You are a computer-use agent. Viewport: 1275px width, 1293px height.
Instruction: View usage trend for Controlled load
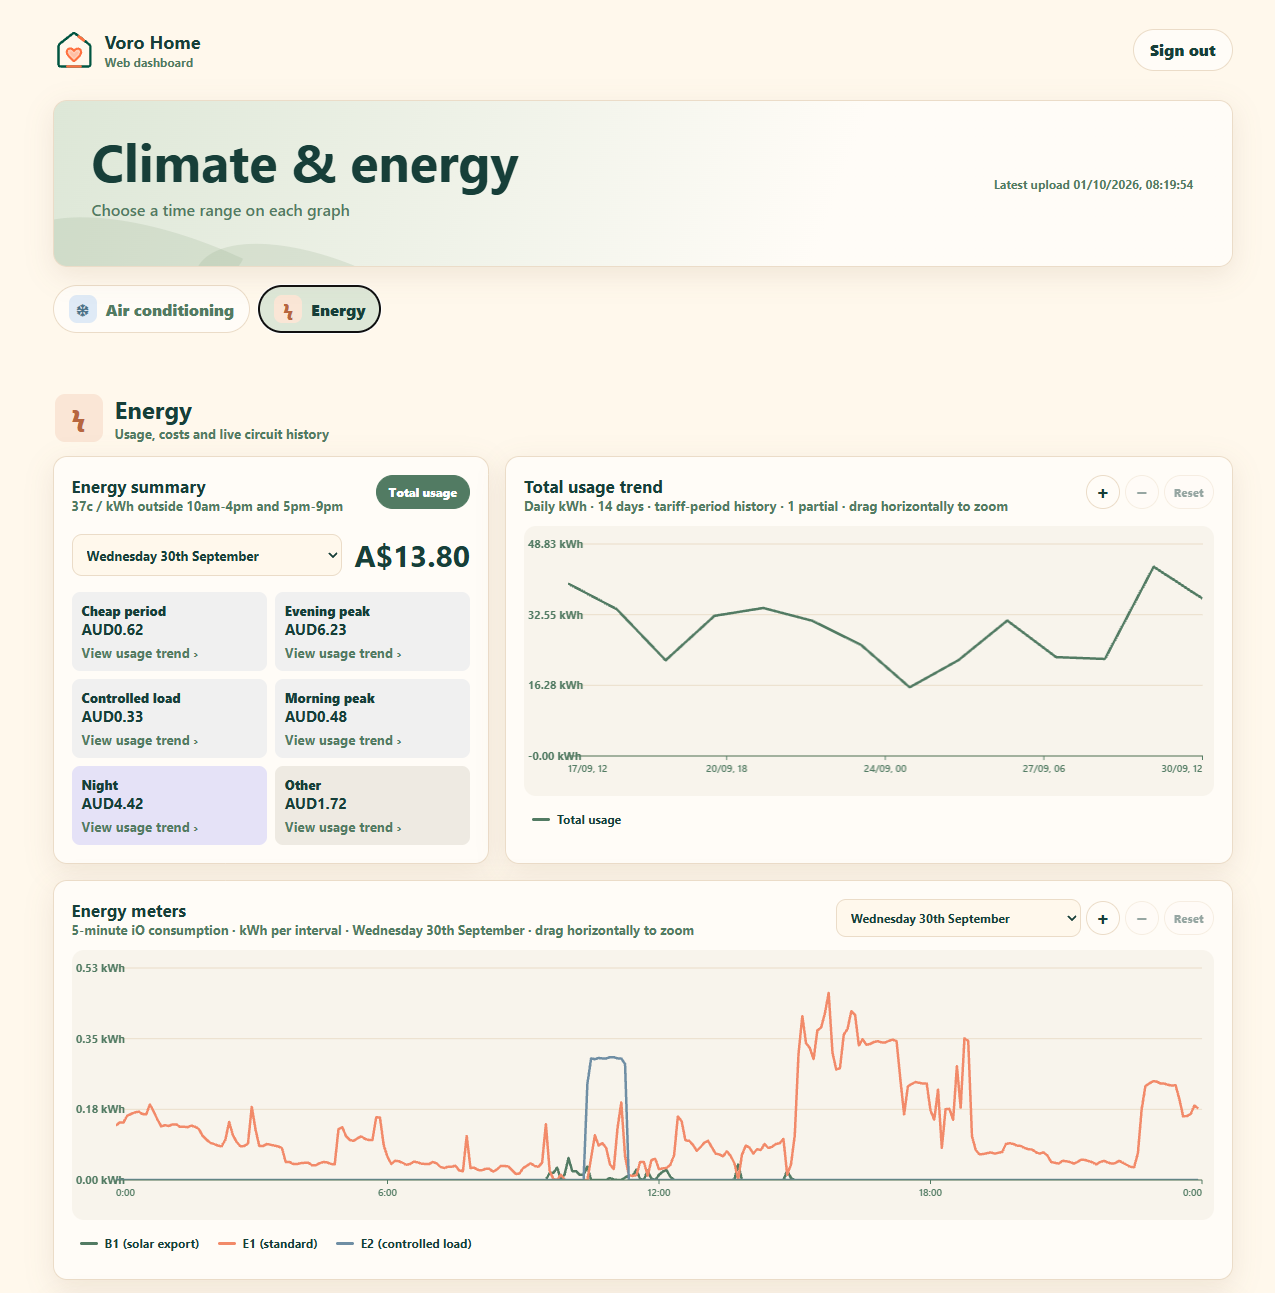pyautogui.click(x=140, y=741)
